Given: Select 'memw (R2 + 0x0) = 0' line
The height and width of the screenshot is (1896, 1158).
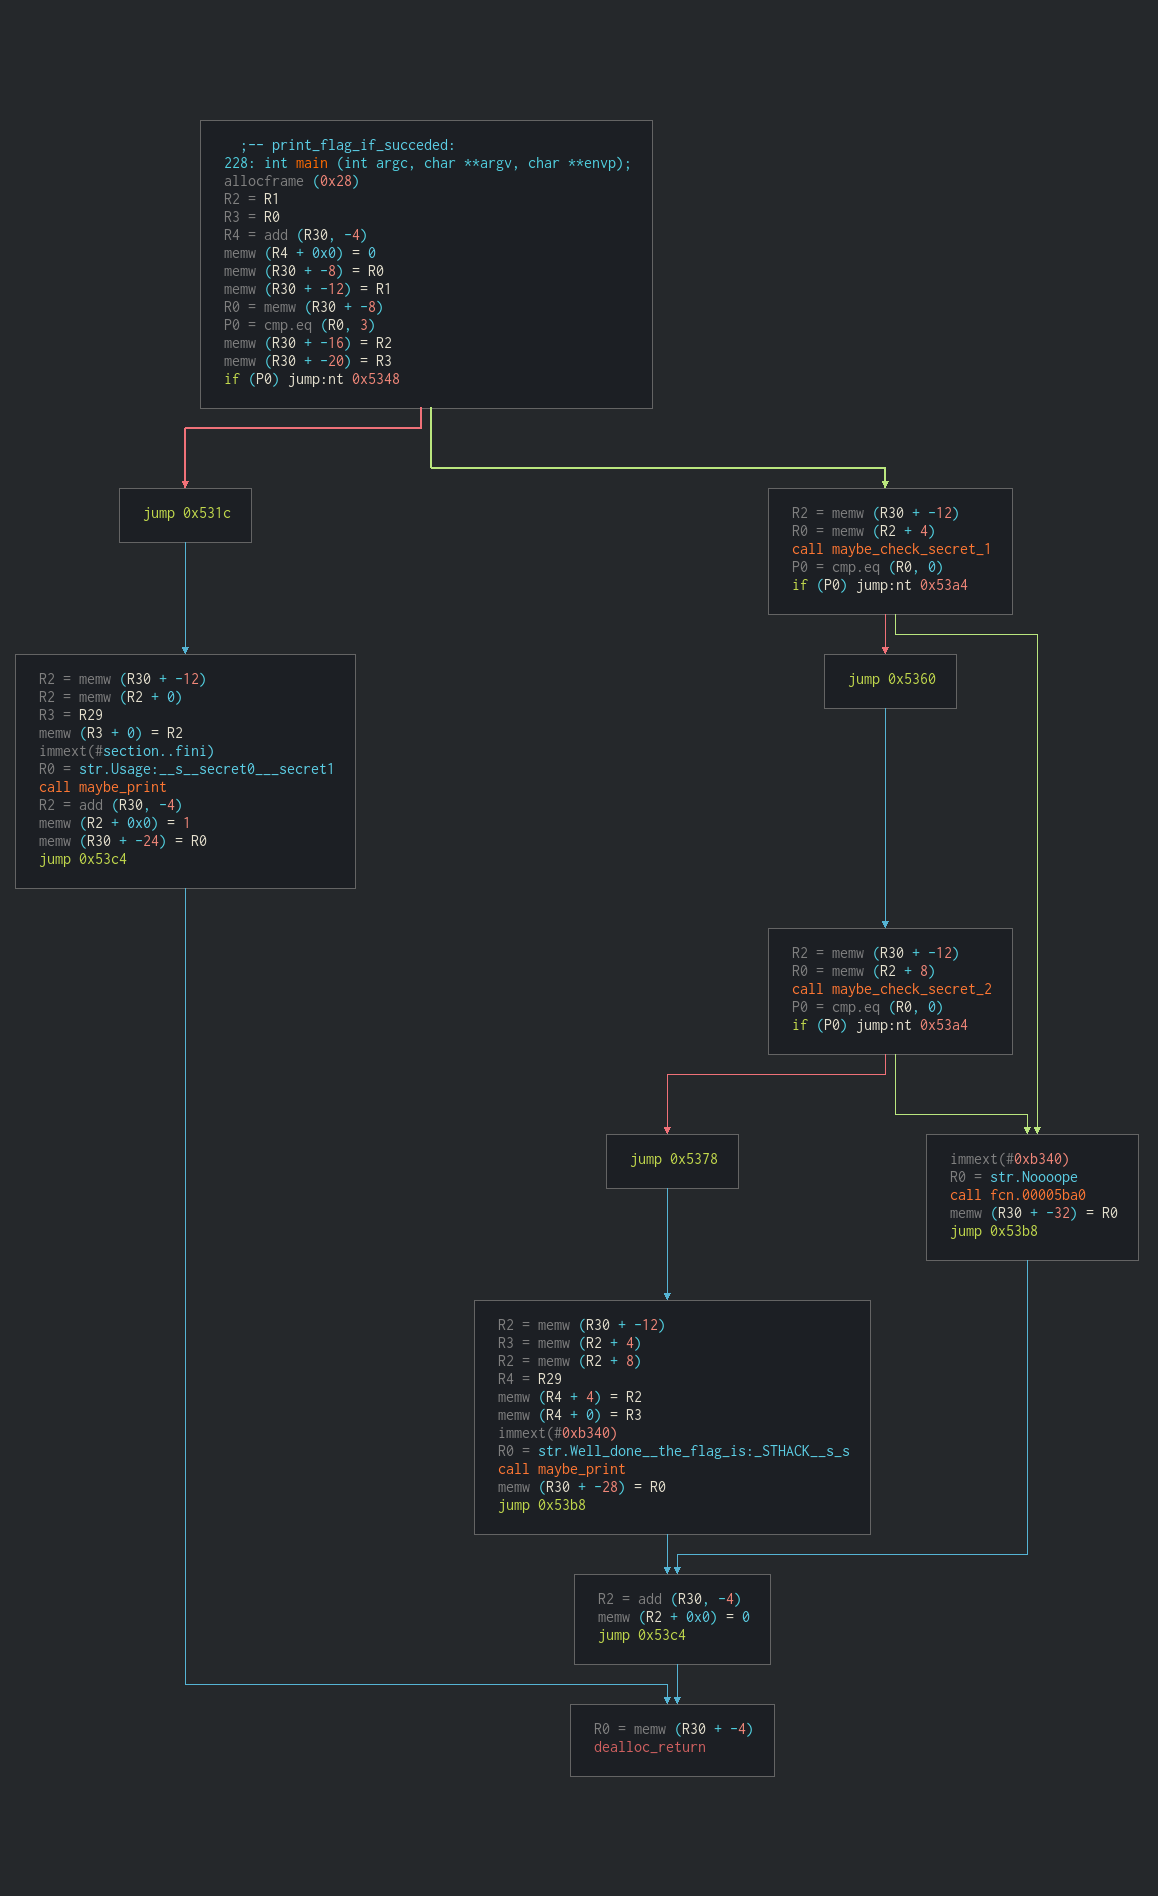Looking at the screenshot, I should 674,1617.
